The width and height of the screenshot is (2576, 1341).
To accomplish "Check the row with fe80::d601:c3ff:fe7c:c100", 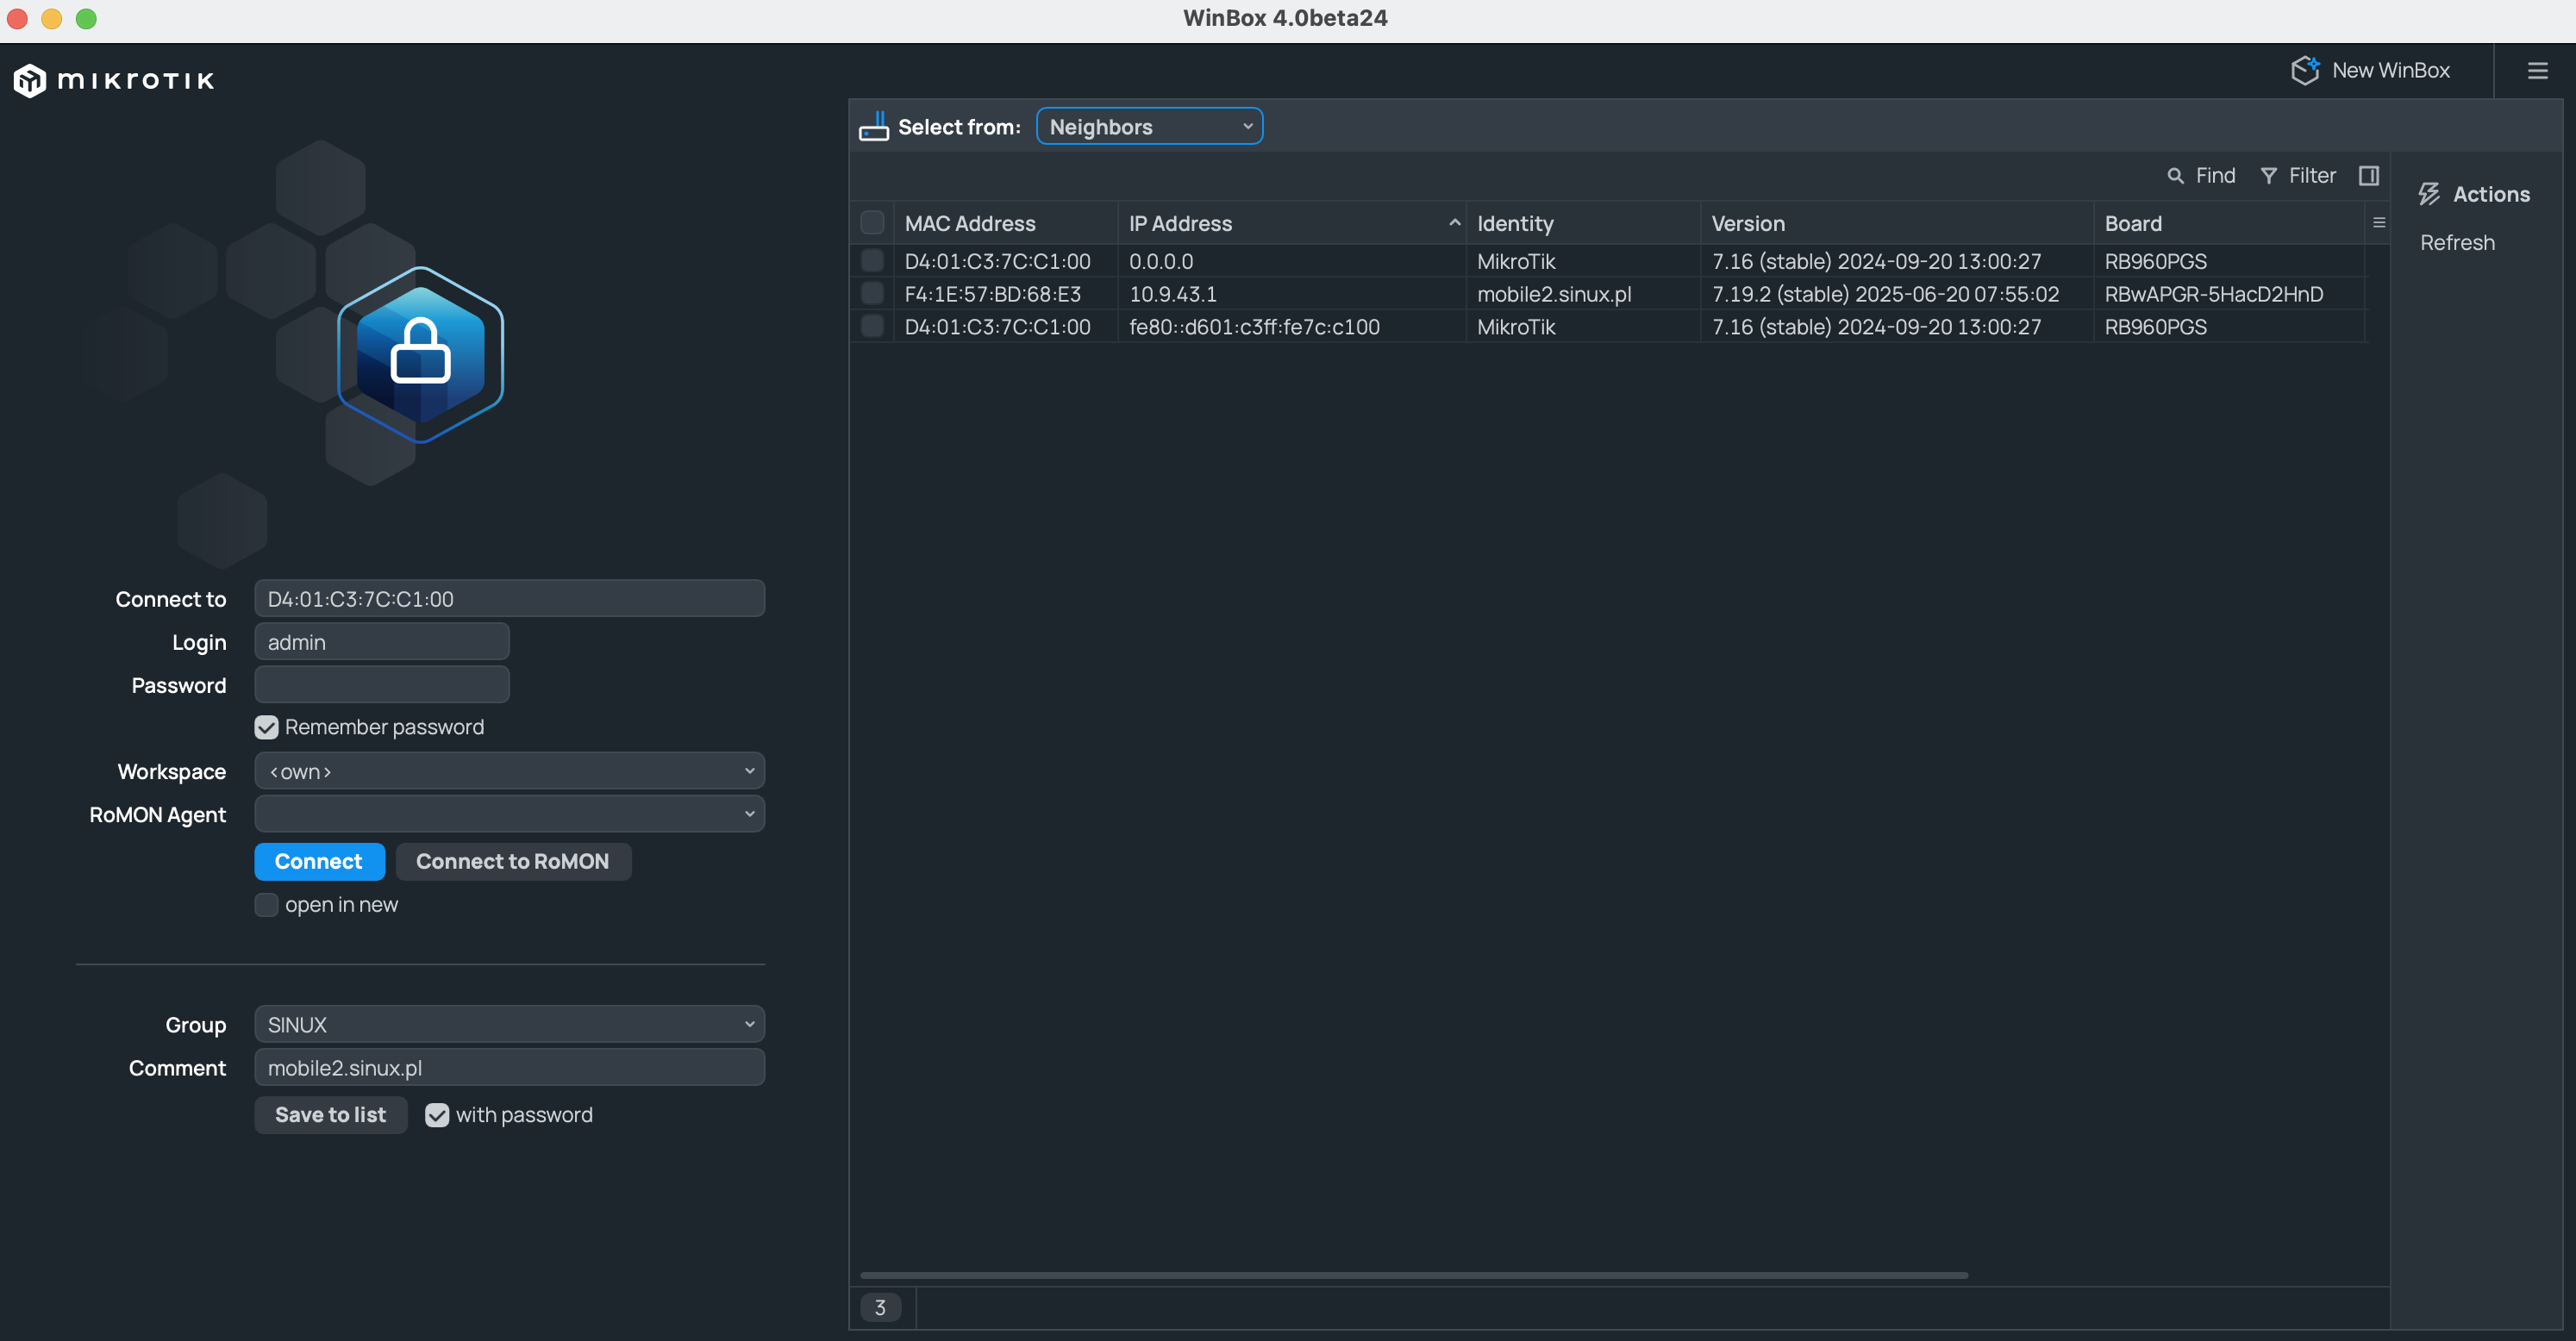I will pyautogui.click(x=872, y=327).
